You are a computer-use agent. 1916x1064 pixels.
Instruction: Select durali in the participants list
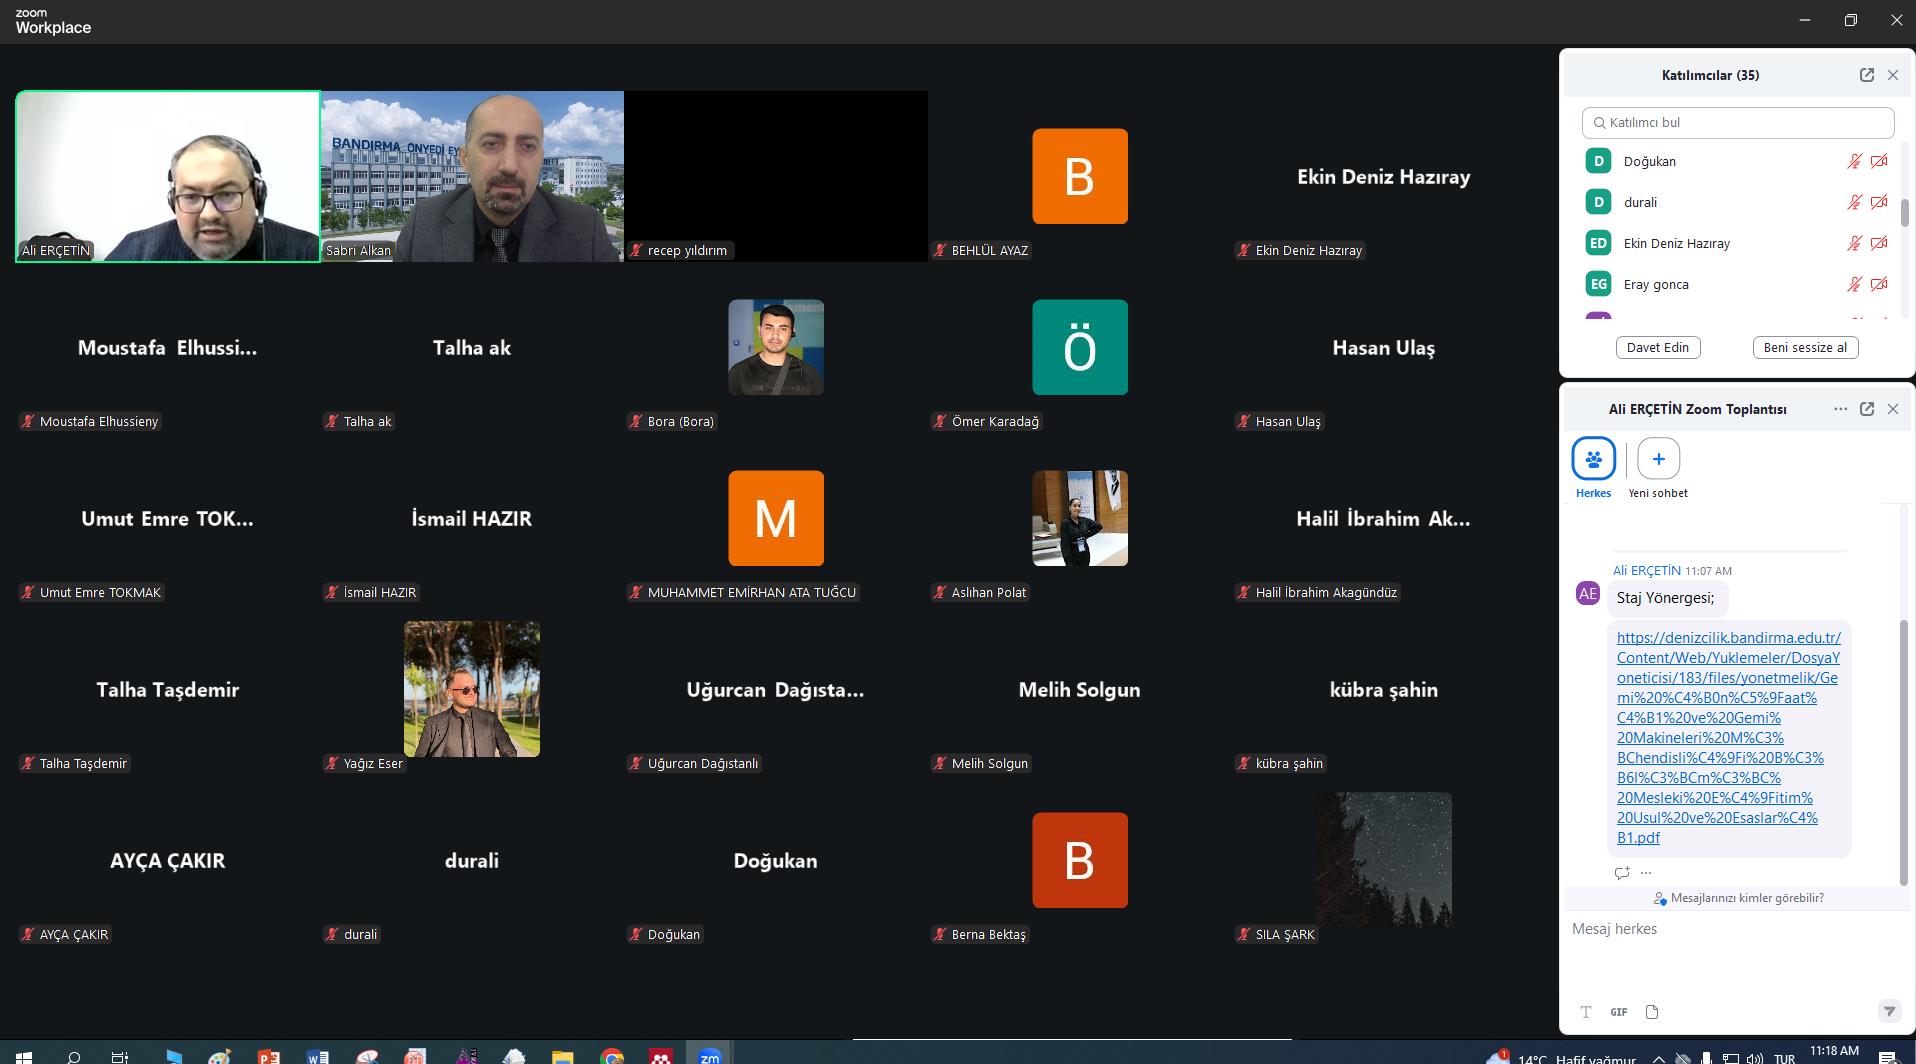(x=1640, y=202)
